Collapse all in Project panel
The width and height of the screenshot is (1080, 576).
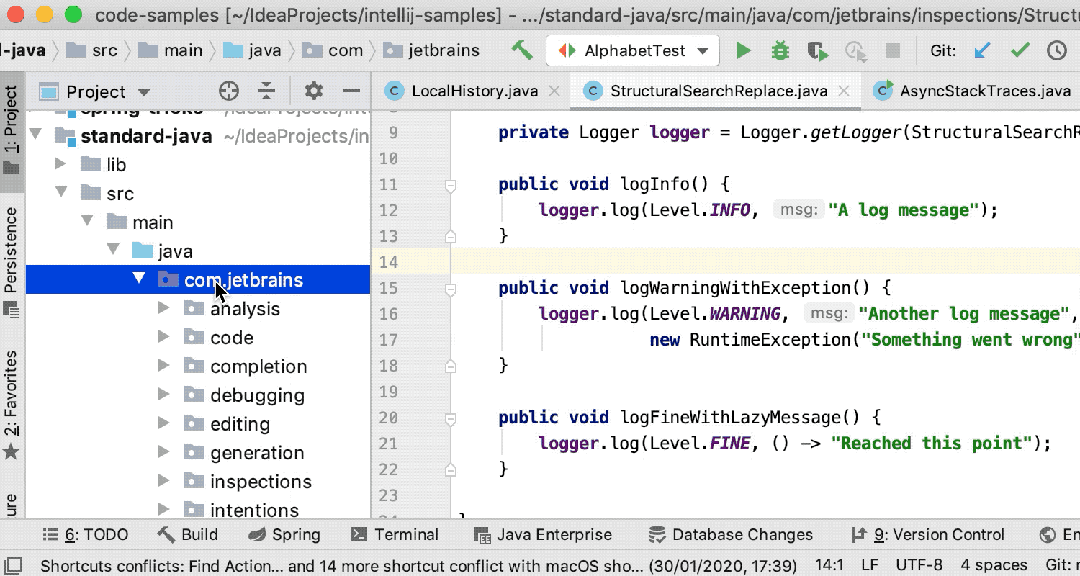click(266, 91)
